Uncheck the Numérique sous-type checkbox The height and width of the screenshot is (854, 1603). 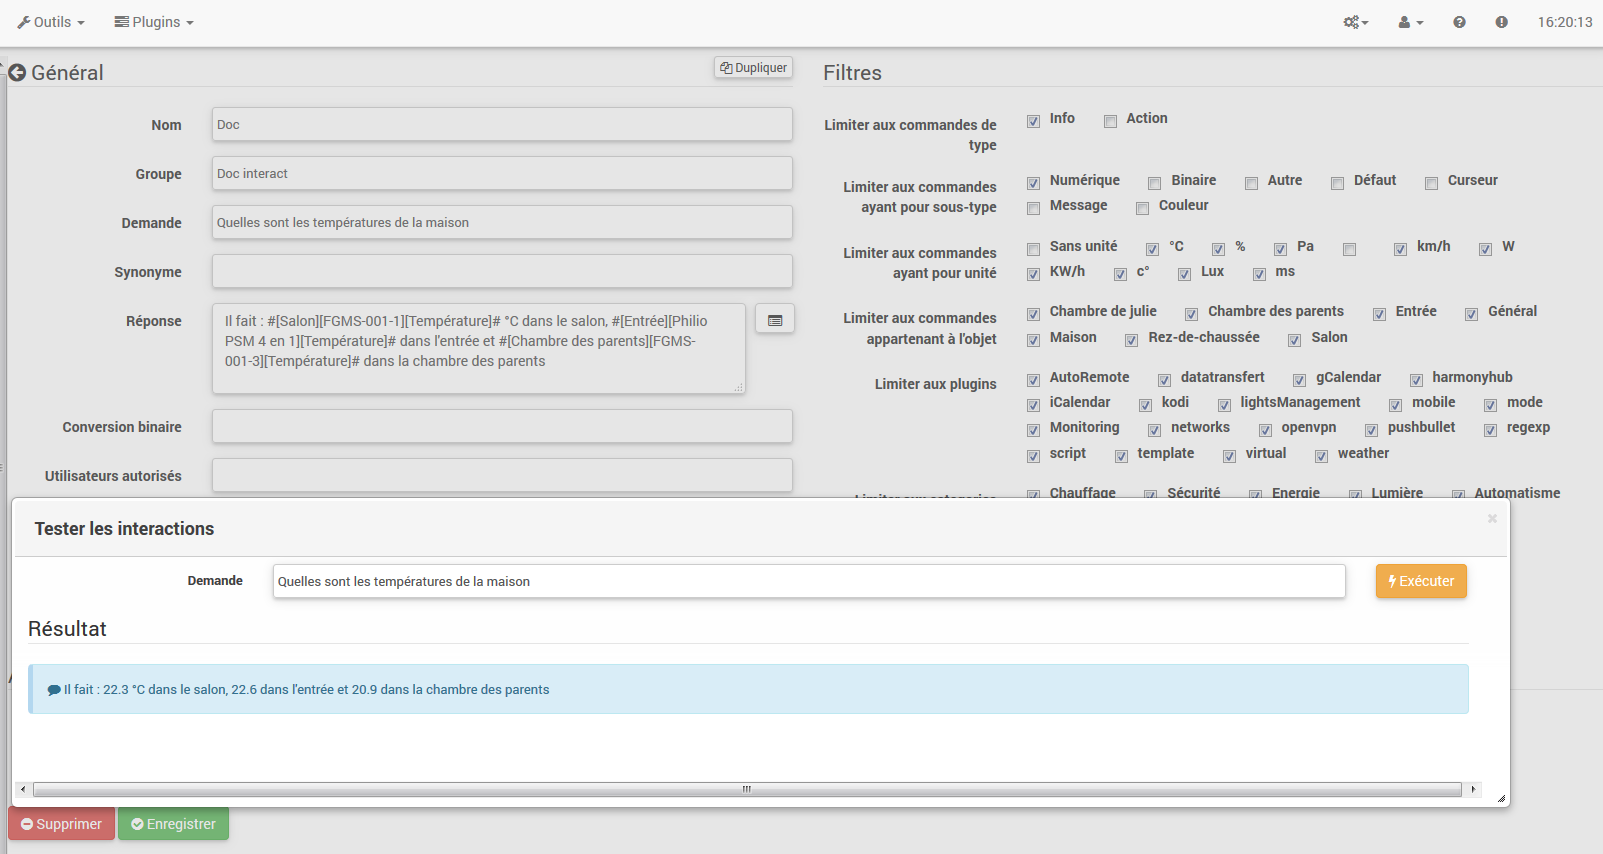(1033, 183)
